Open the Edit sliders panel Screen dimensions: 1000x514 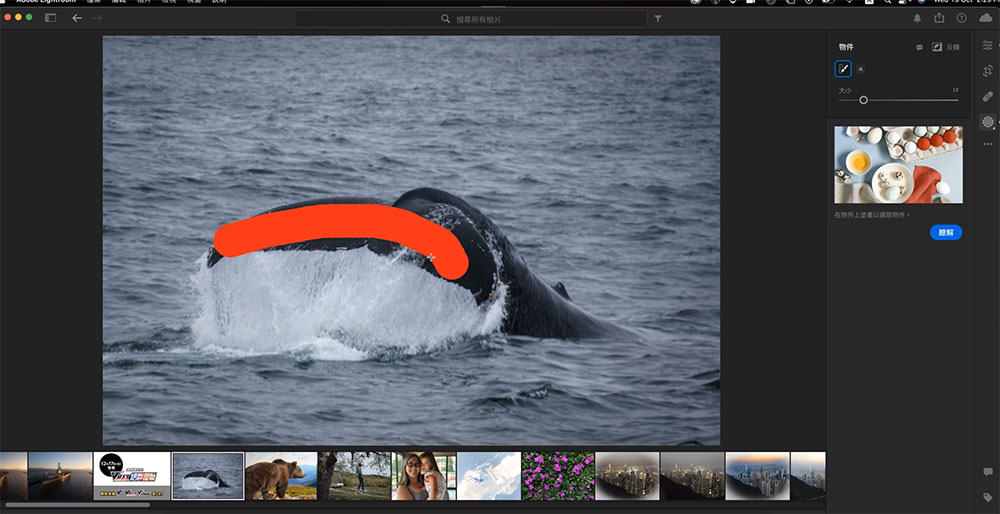988,46
